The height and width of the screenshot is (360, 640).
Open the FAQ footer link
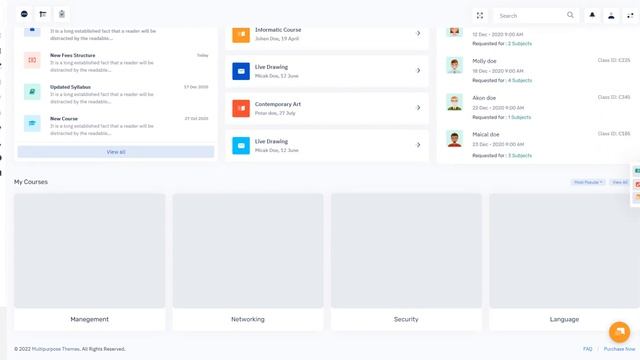point(587,349)
